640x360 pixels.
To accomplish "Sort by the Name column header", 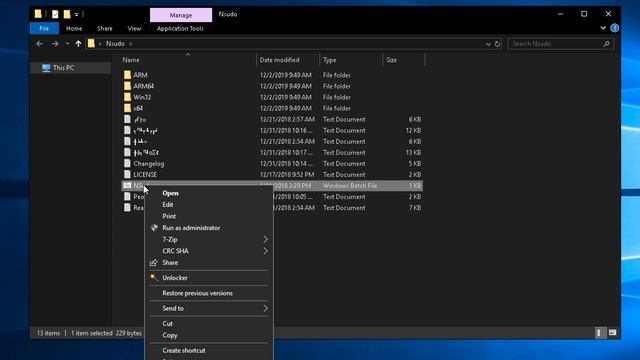I will 131,60.
